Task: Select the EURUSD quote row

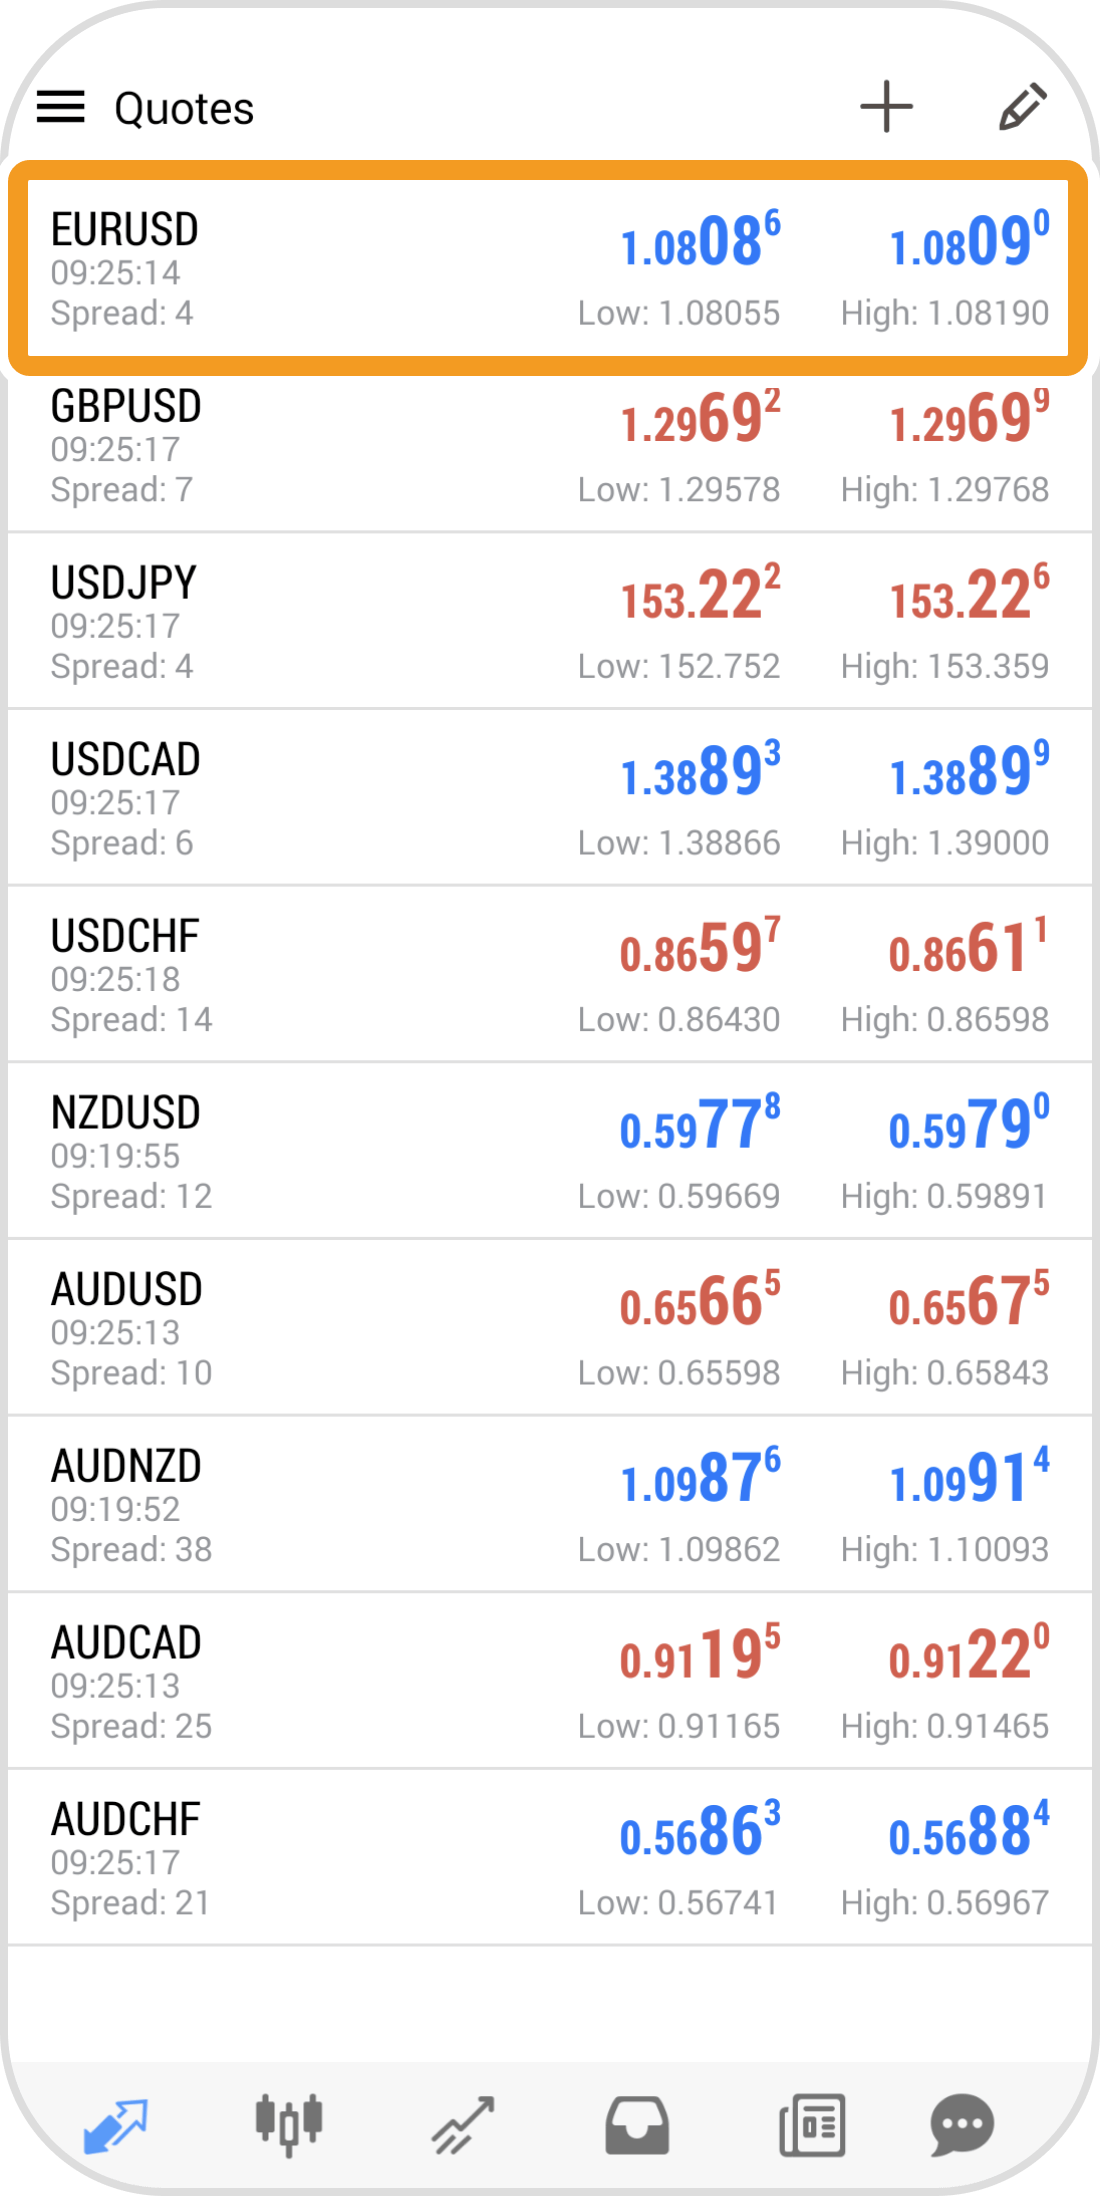Action: [548, 269]
